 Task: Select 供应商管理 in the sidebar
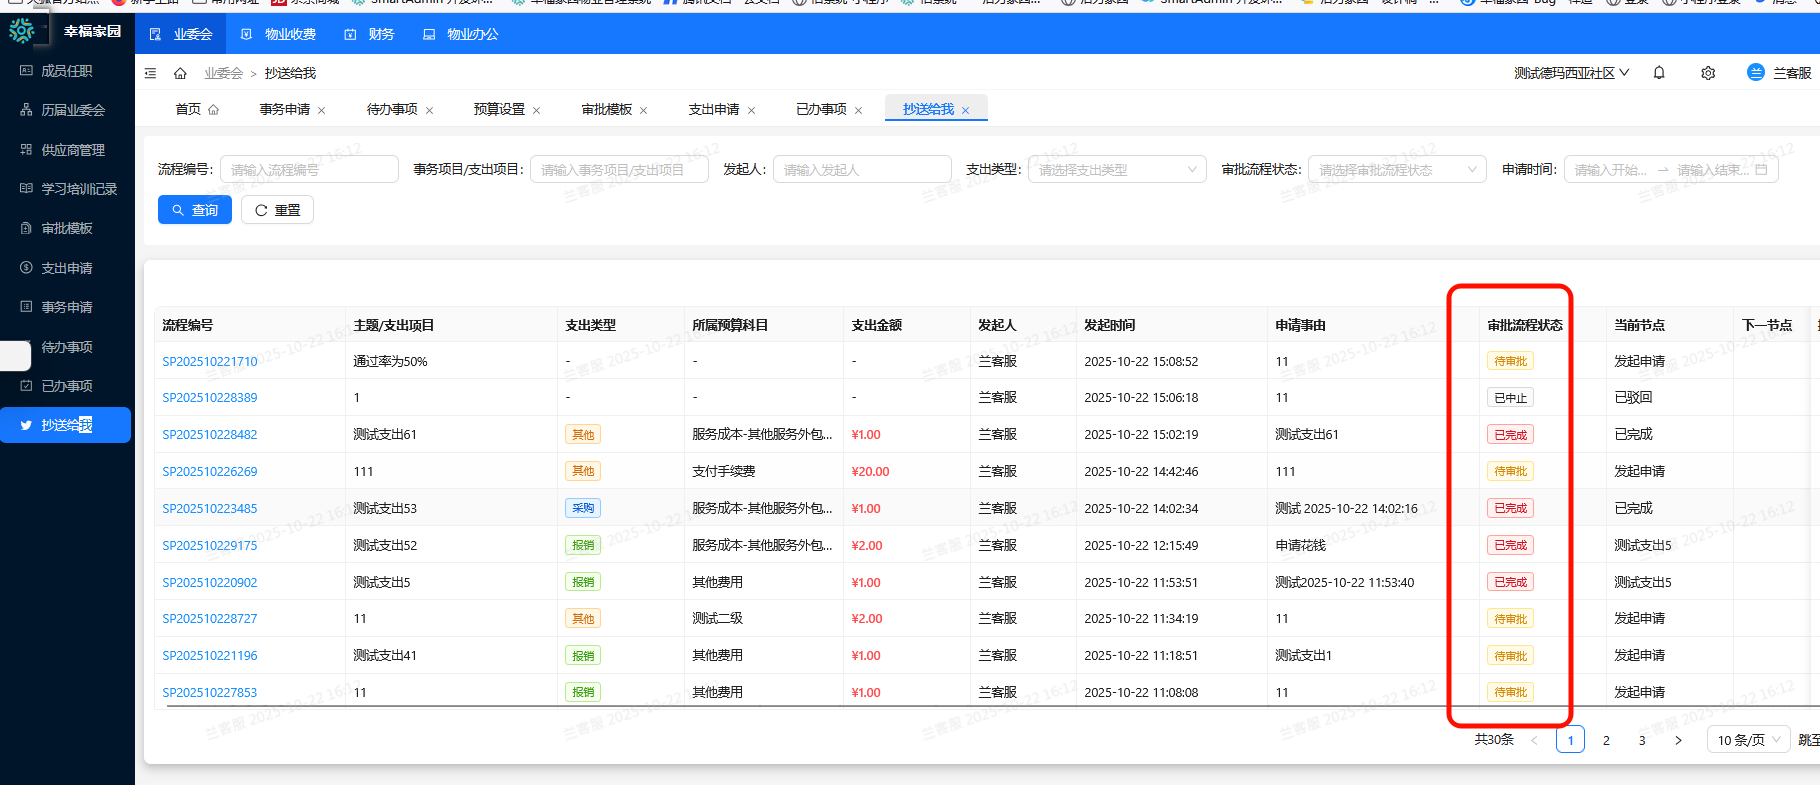point(72,150)
